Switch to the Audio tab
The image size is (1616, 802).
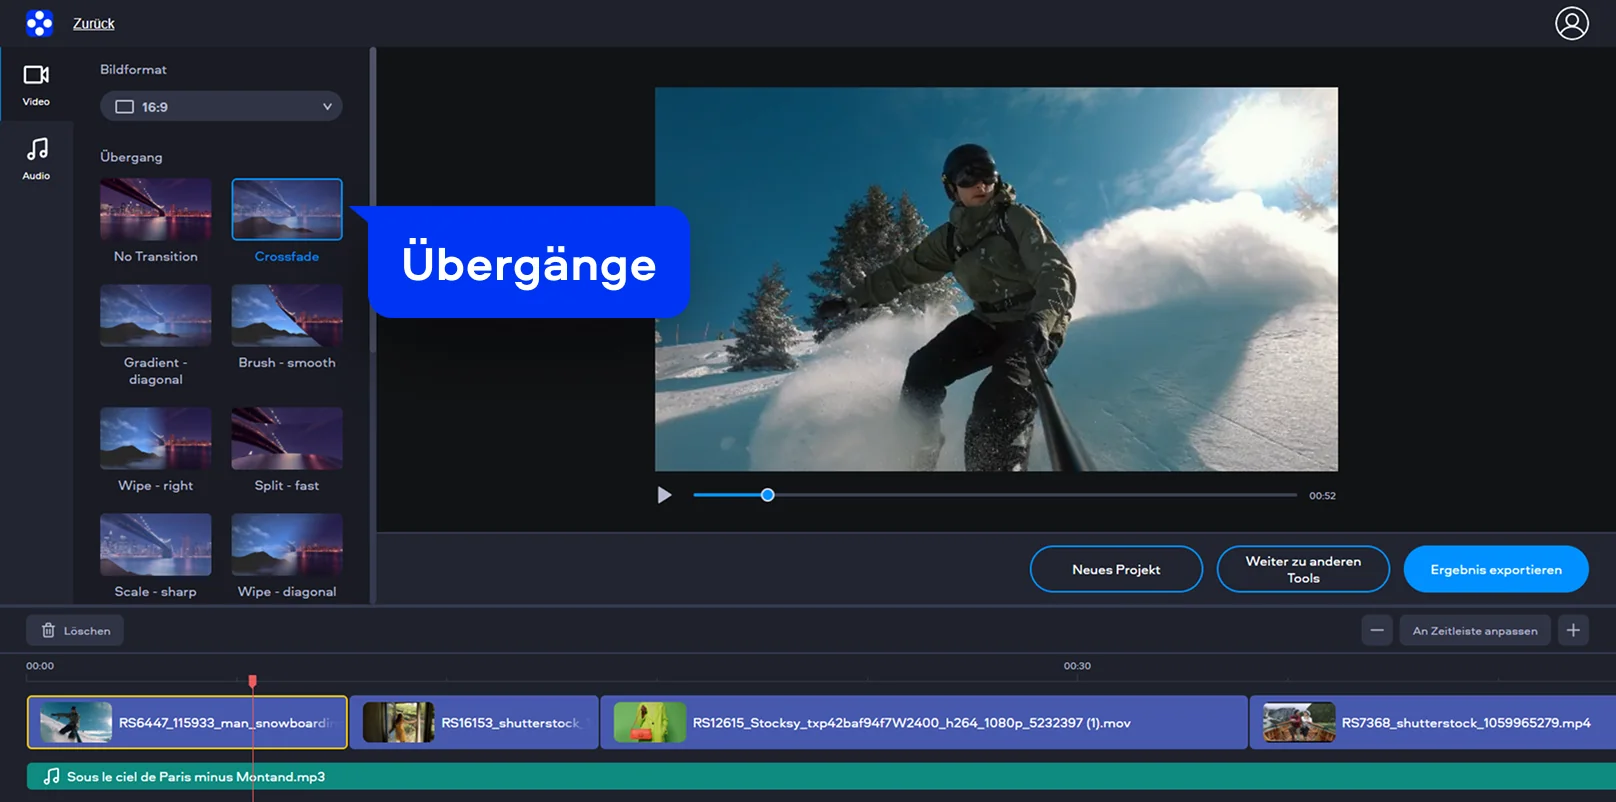click(36, 158)
